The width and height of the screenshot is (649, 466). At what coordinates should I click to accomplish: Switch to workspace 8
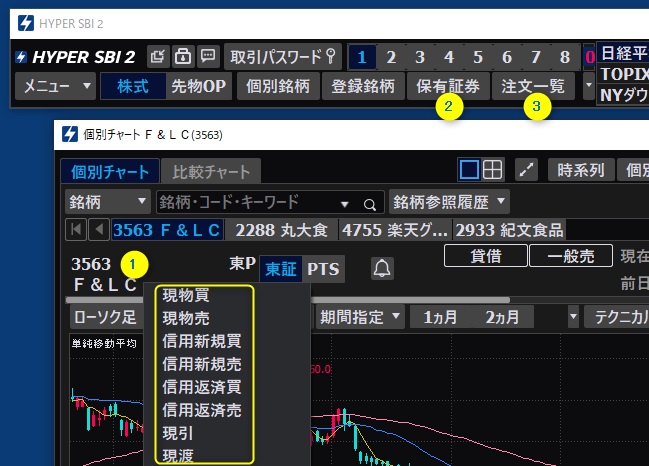coord(565,57)
